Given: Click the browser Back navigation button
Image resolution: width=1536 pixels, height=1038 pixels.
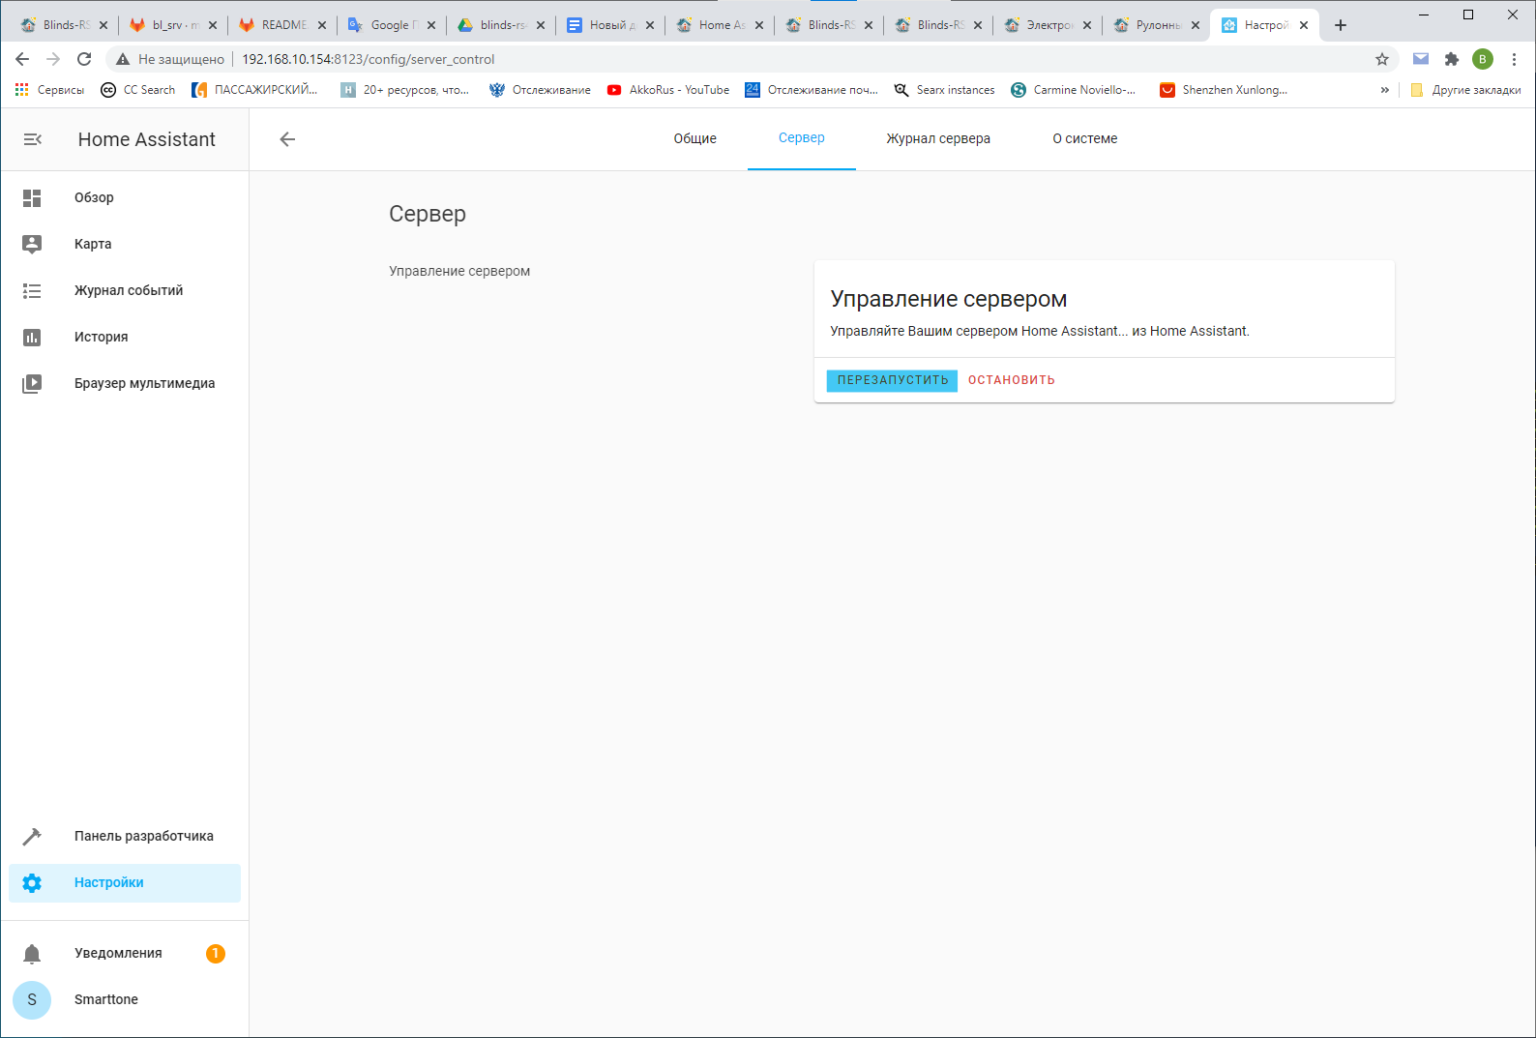Looking at the screenshot, I should (22, 59).
